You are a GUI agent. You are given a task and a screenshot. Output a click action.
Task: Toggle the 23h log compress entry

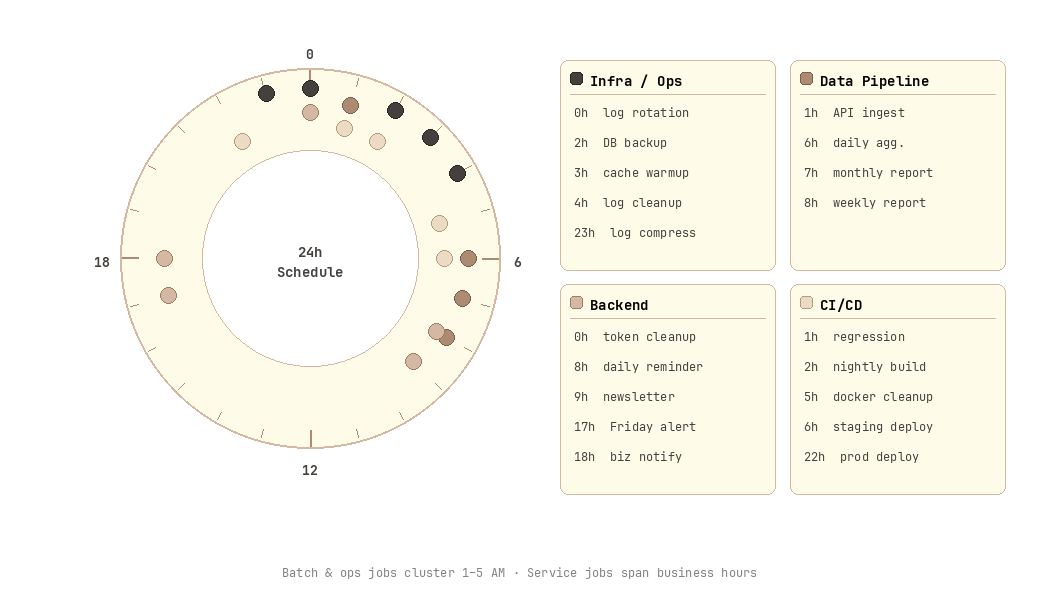tap(637, 233)
